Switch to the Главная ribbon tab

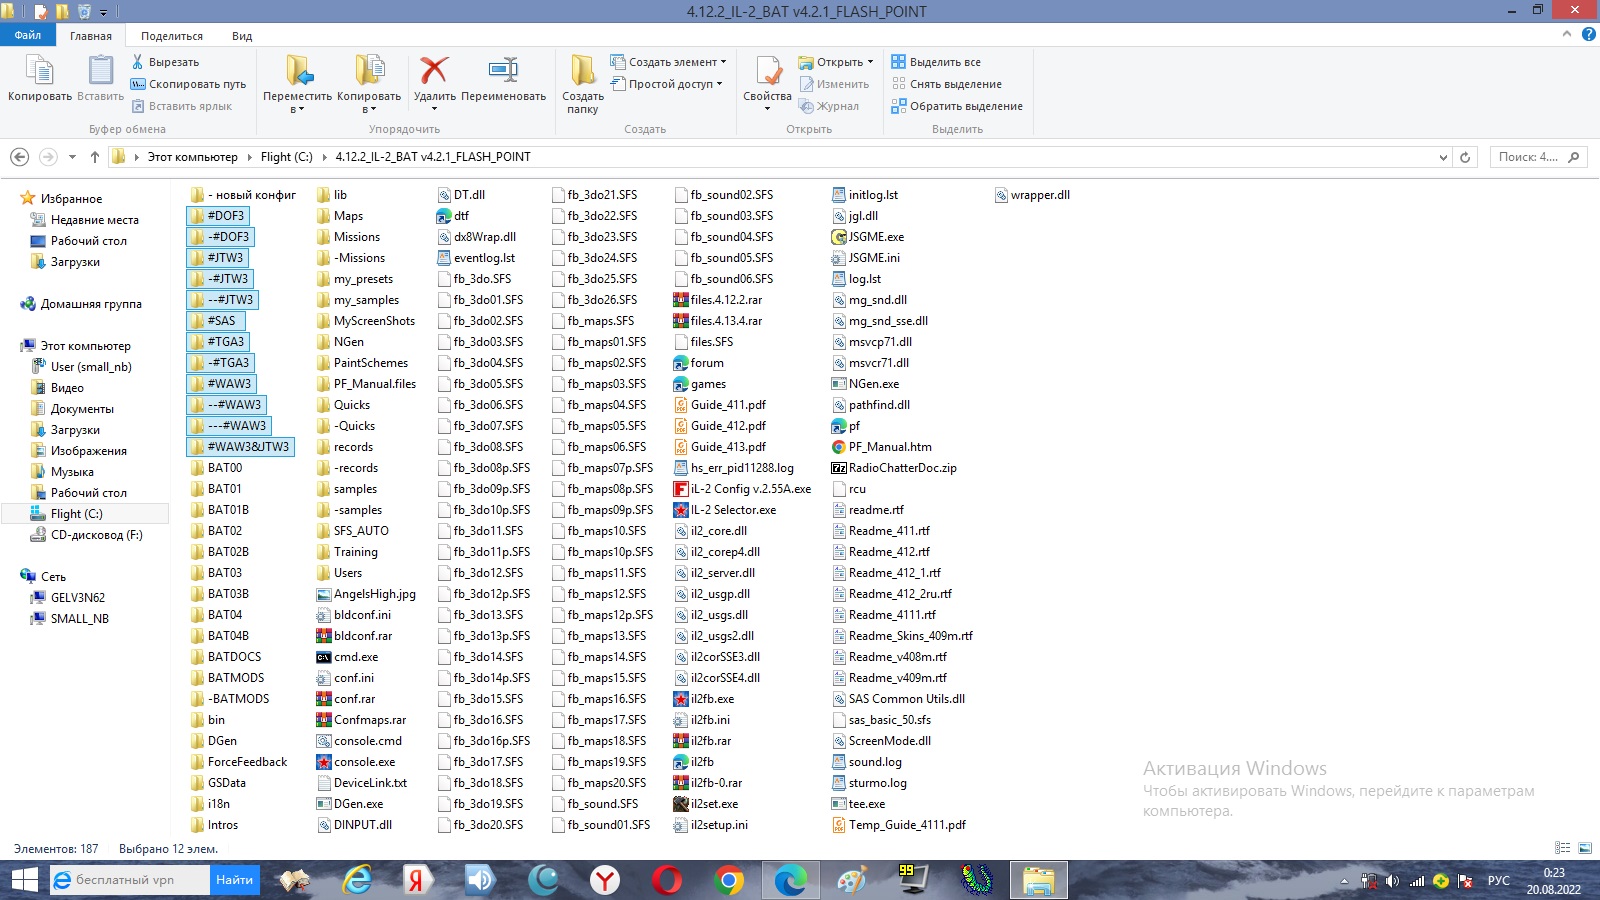pyautogui.click(x=91, y=36)
